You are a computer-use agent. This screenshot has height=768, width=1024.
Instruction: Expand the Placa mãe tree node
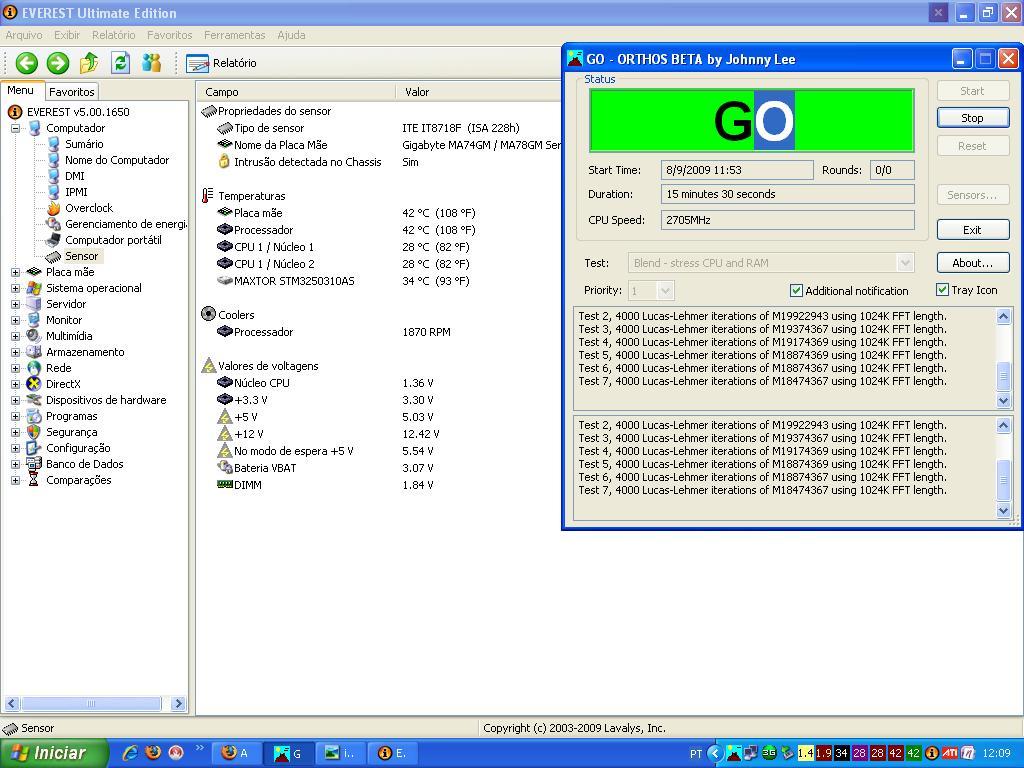point(15,272)
